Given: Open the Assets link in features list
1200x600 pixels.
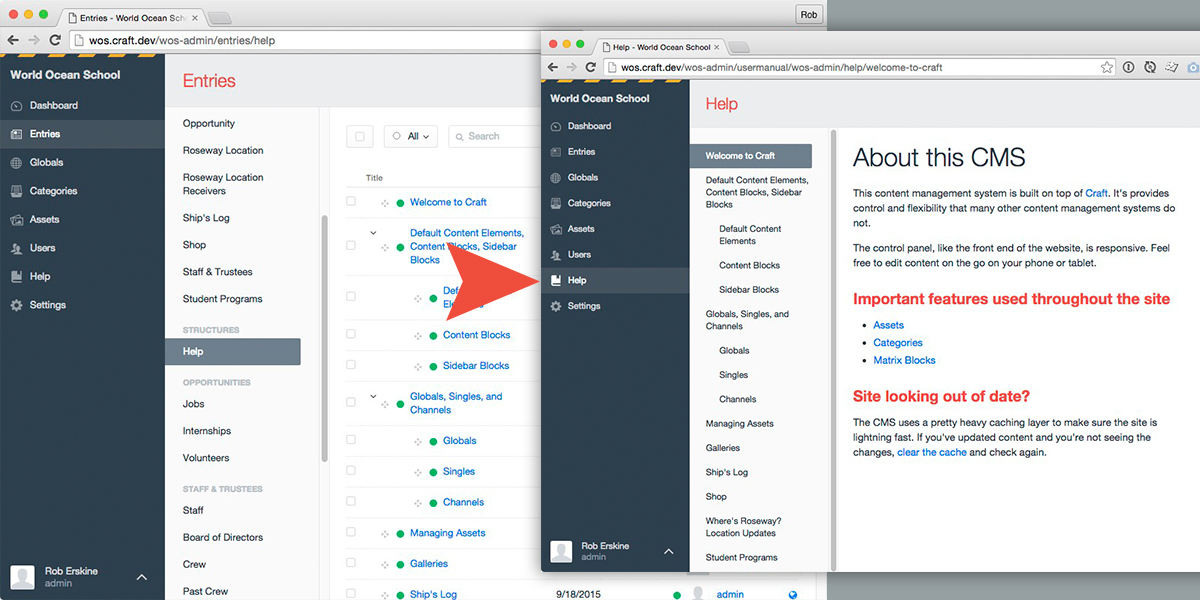Looking at the screenshot, I should point(888,325).
